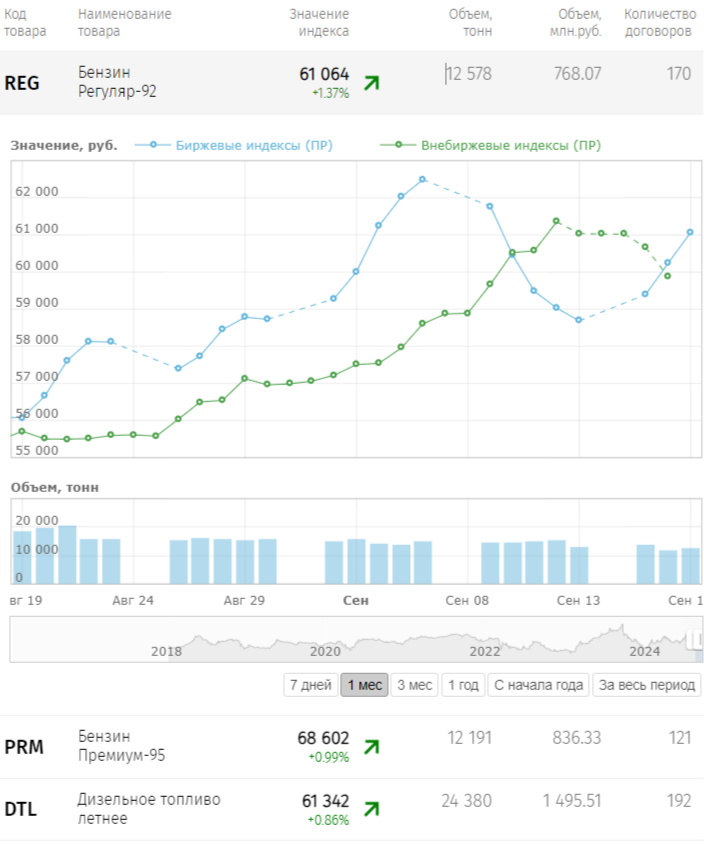Image resolution: width=704 pixels, height=846 pixels.
Task: Toggle the Внебиржевые индексы (ПР) legend series
Action: click(x=490, y=145)
